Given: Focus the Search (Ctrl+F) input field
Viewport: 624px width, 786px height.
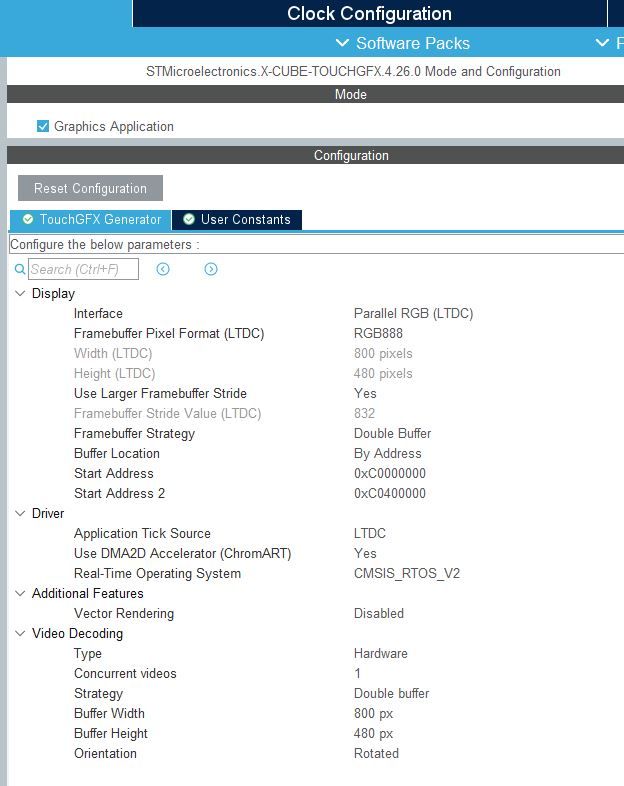Looking at the screenshot, I should (x=83, y=269).
